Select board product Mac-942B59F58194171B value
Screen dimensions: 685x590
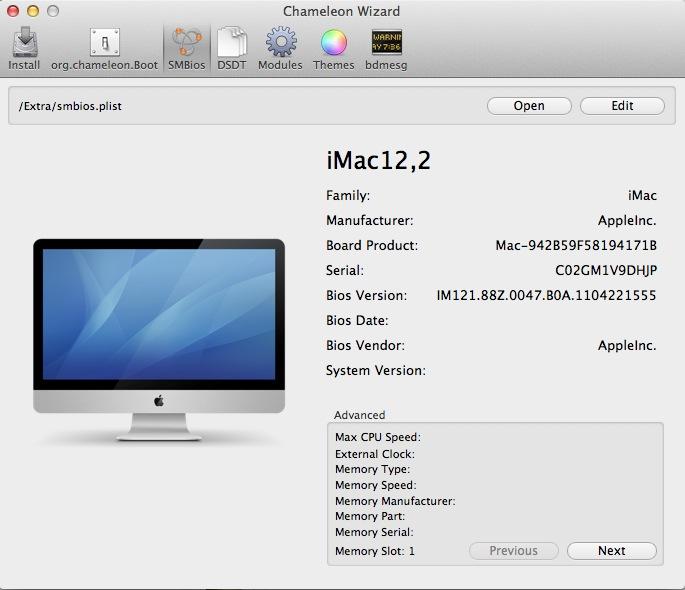(576, 245)
